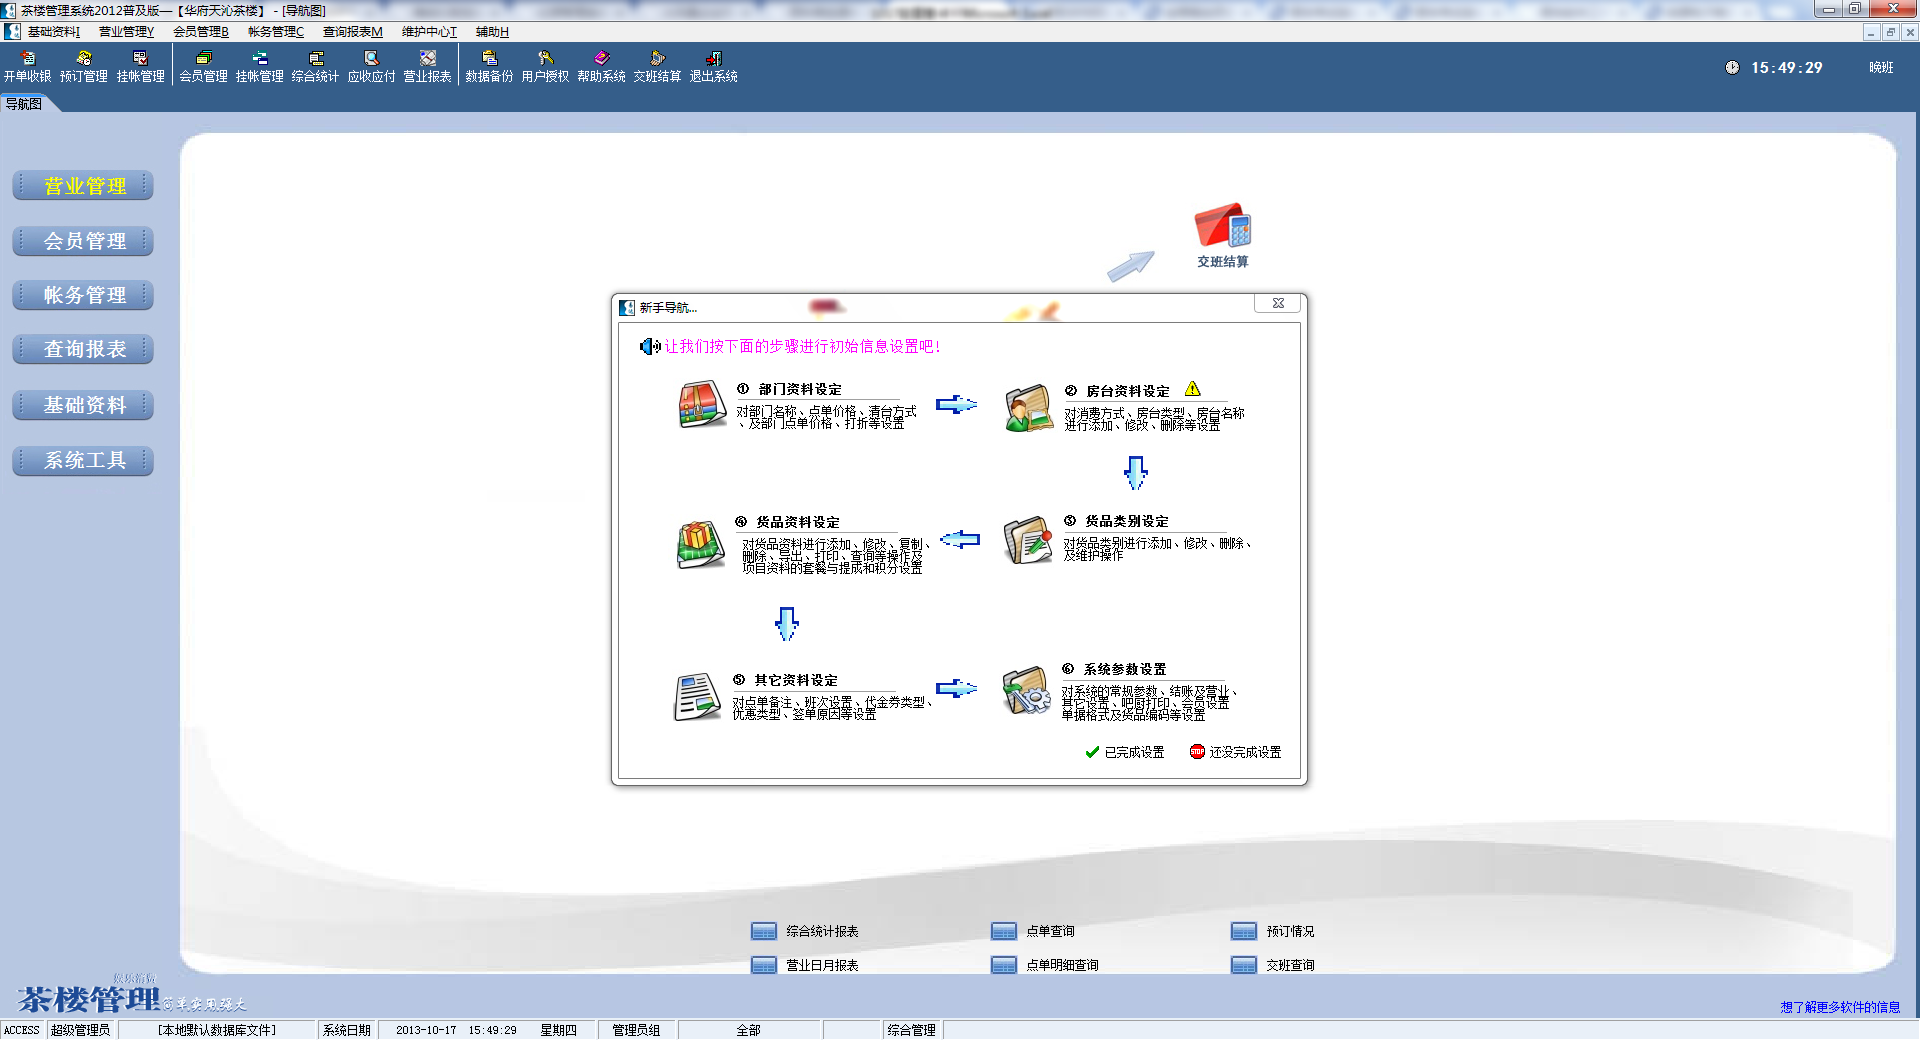Open the 会员管理 menu in the menu bar
Screen dimensions: 1920x1040
[x=201, y=32]
